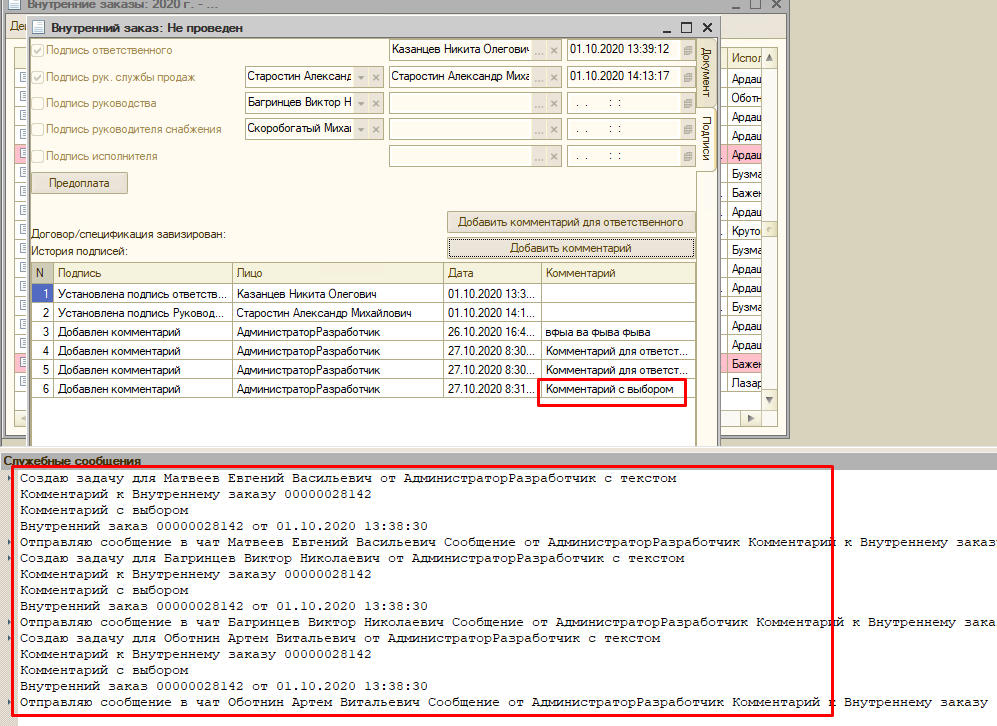Click the Подпись column header
Viewport: 997px width, 726px height.
coord(142,273)
